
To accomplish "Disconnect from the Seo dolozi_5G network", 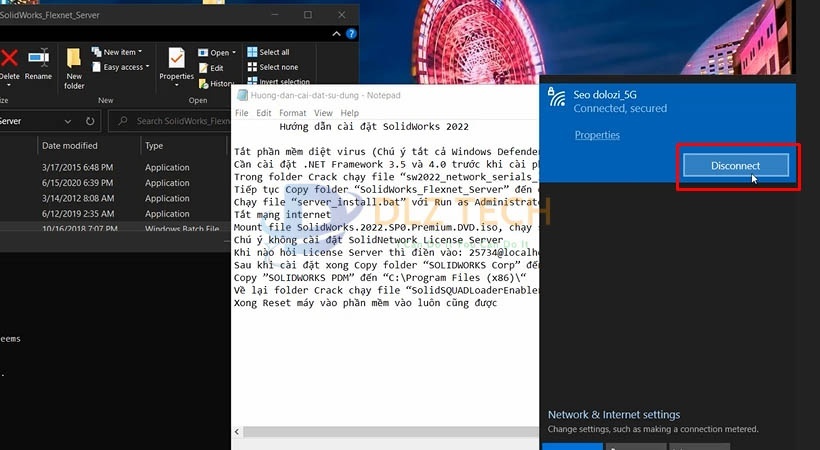I will (x=735, y=165).
